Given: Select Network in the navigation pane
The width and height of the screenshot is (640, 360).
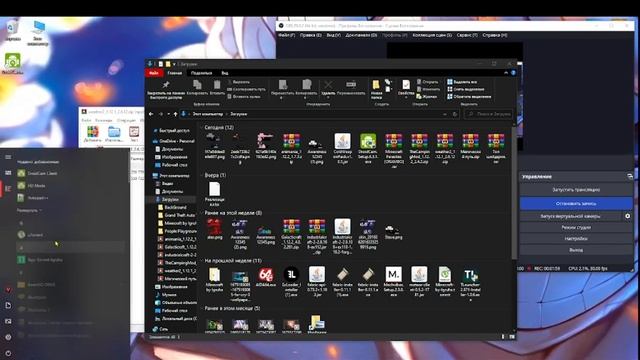Looking at the screenshot, I should pos(160,329).
